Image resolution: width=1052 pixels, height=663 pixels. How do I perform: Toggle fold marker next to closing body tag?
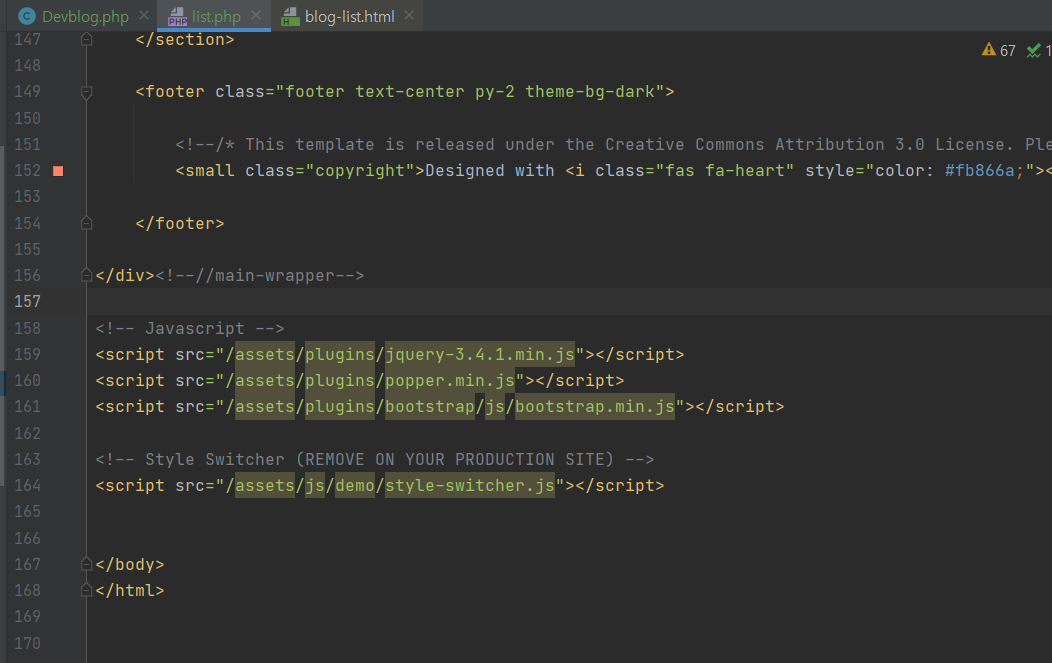(x=86, y=564)
